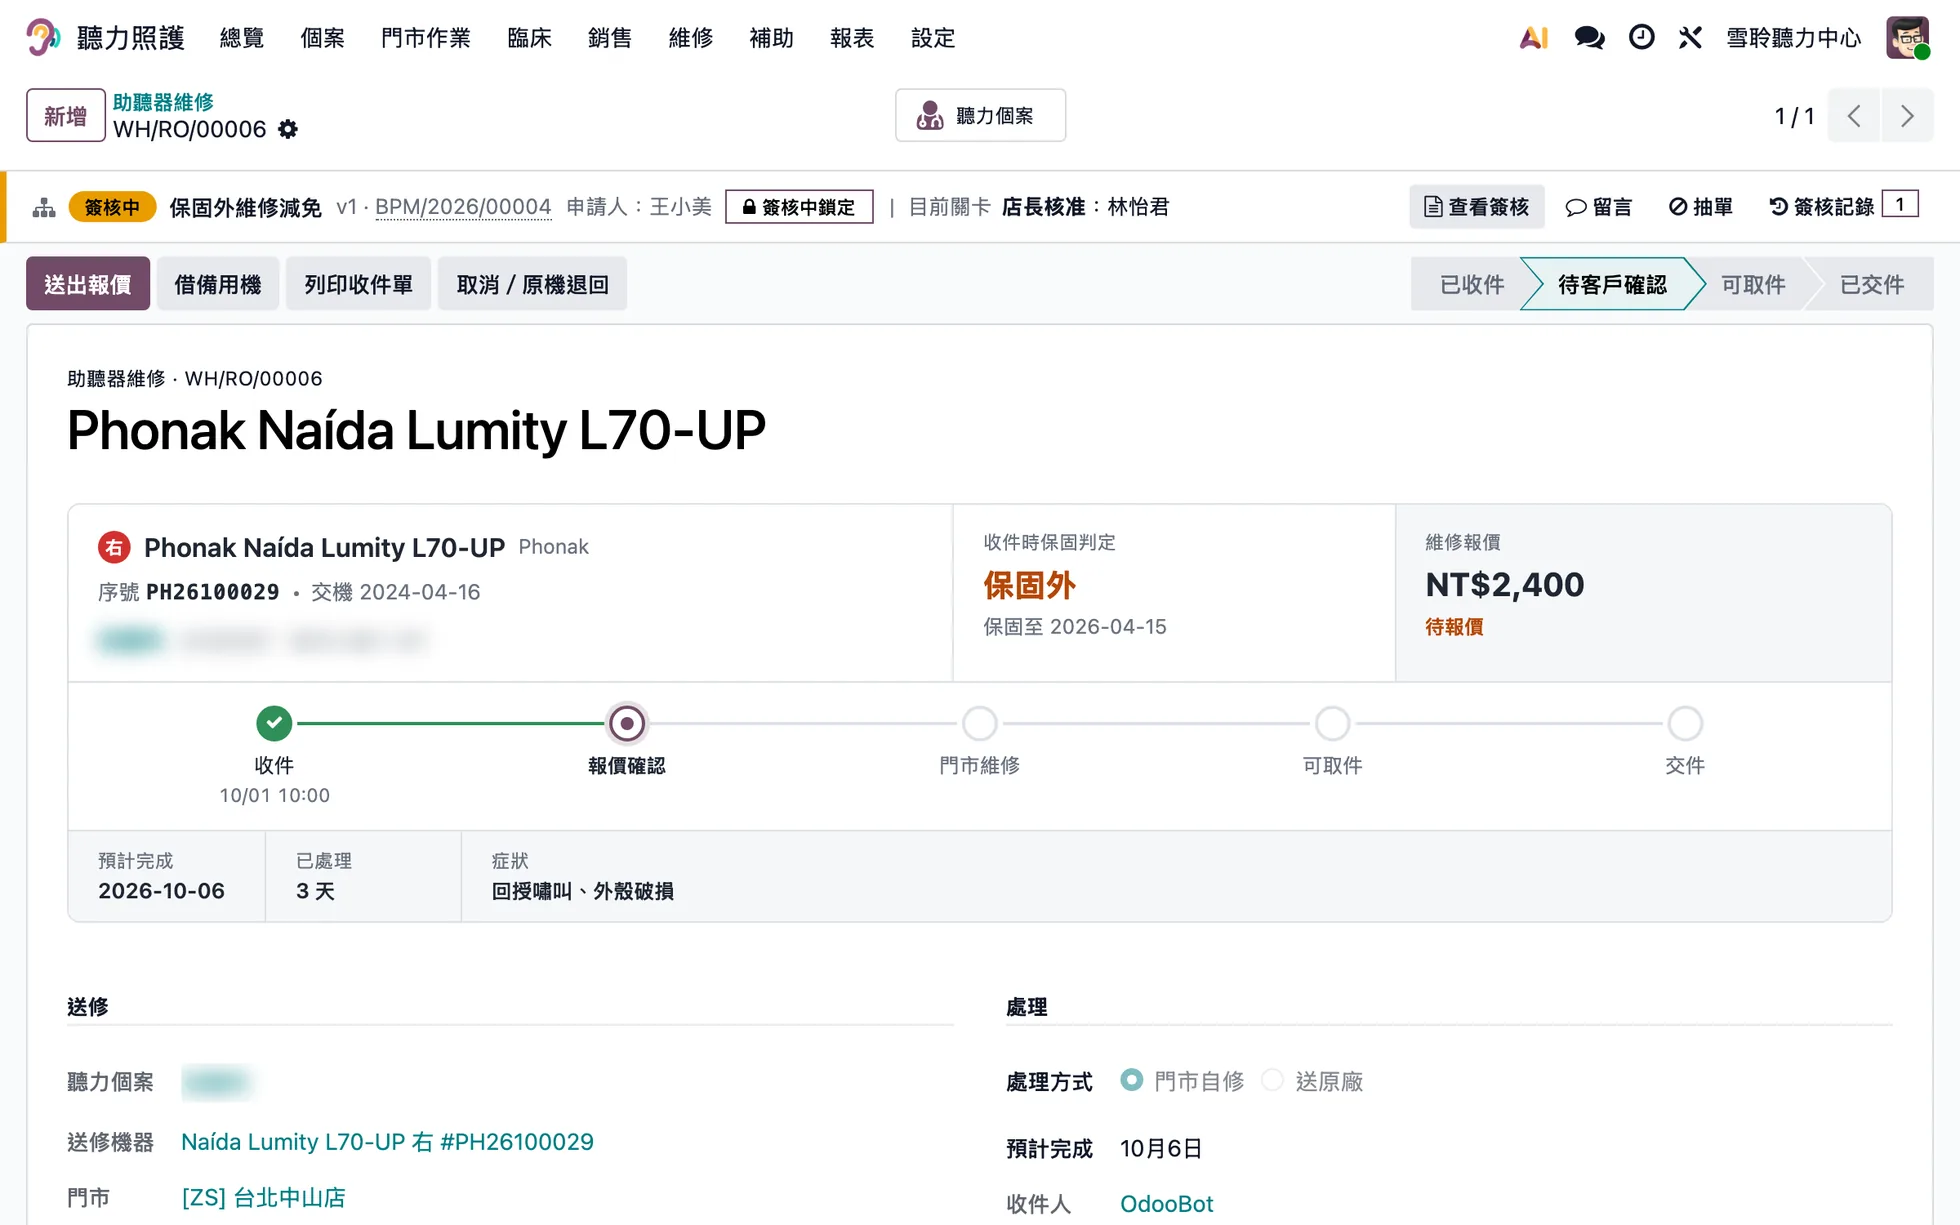Click 取消 / 原機退回 button
Image resolution: width=1960 pixels, height=1225 pixels.
click(533, 284)
